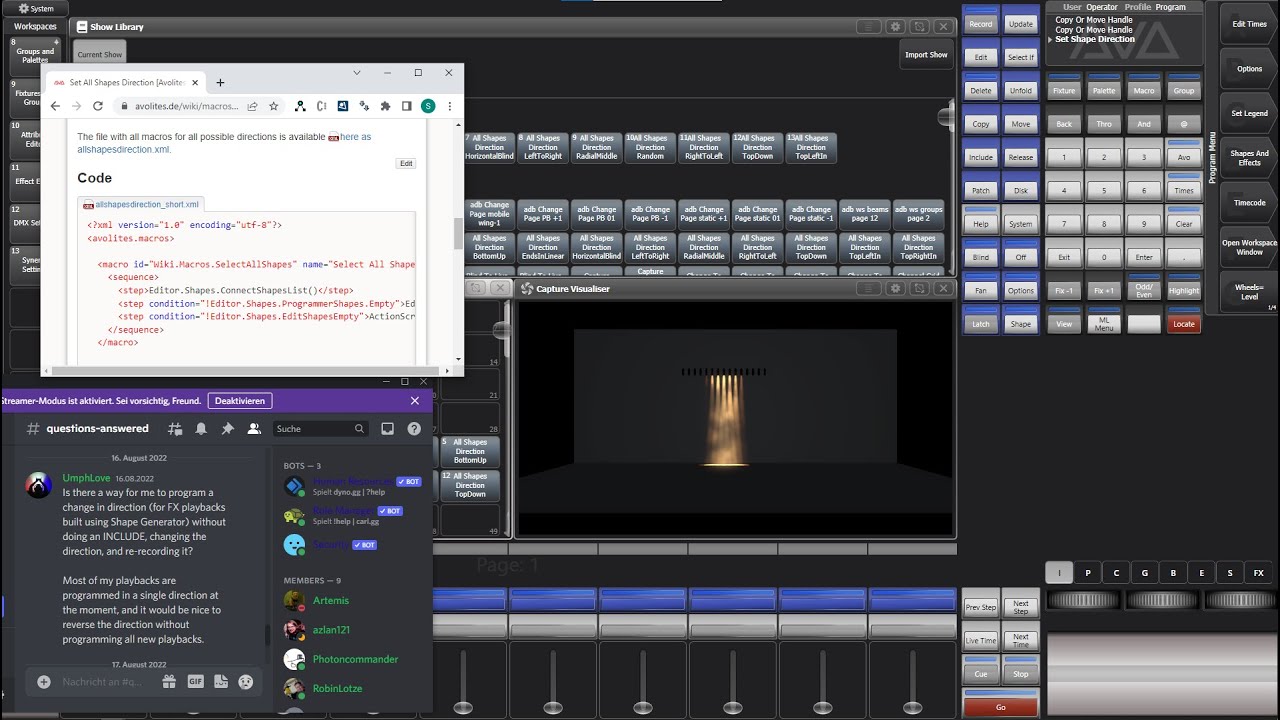Toggle the Discord member list icon

pyautogui.click(x=254, y=428)
